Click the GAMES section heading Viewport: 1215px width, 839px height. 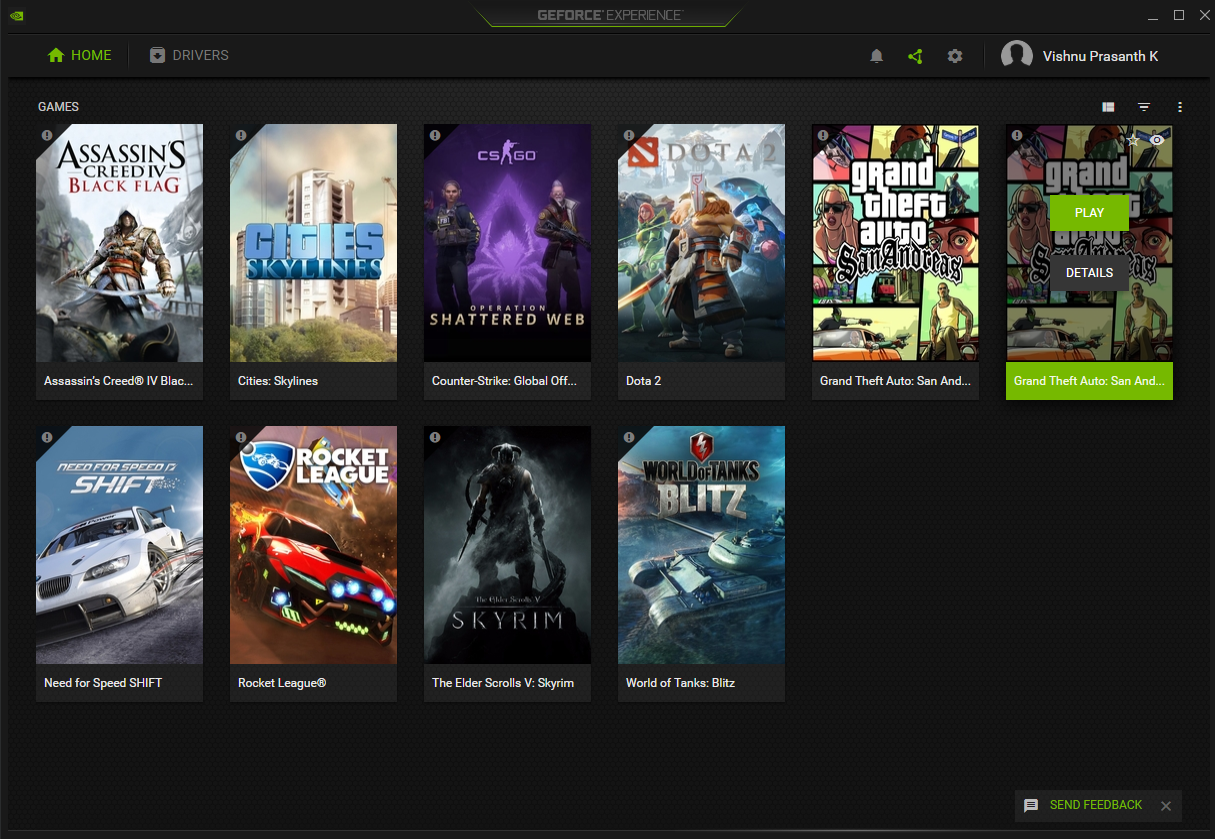pos(58,106)
